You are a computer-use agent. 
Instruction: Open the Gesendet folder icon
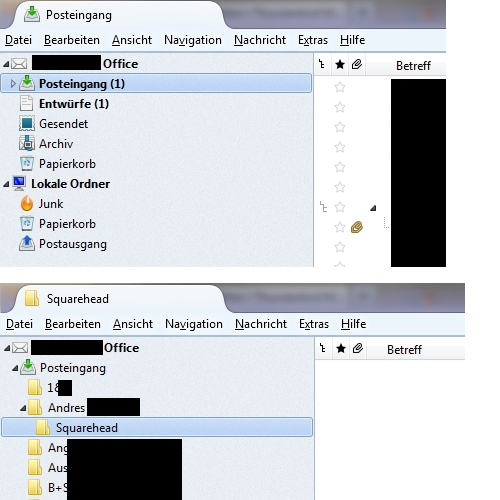[x=27, y=124]
